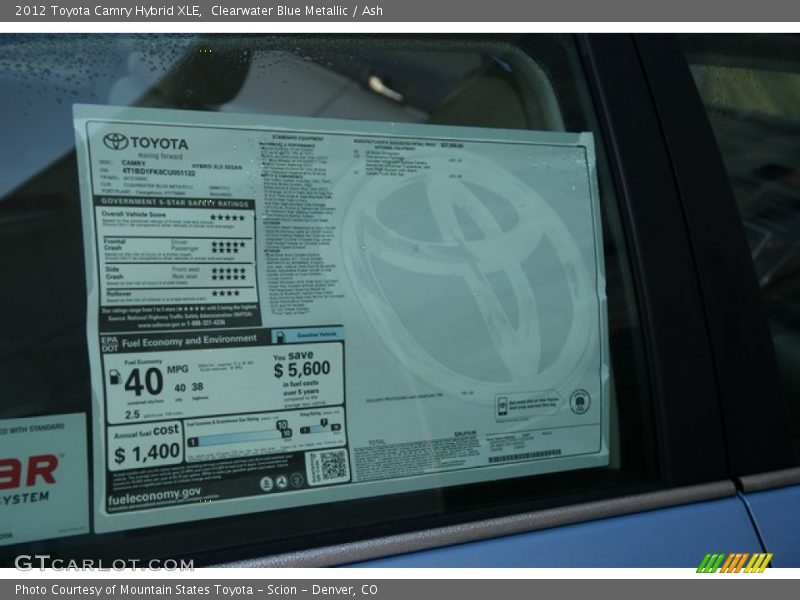Expand the Government 5-Star Safety Ratings section
Screen dimensions: 800x600
point(173,203)
